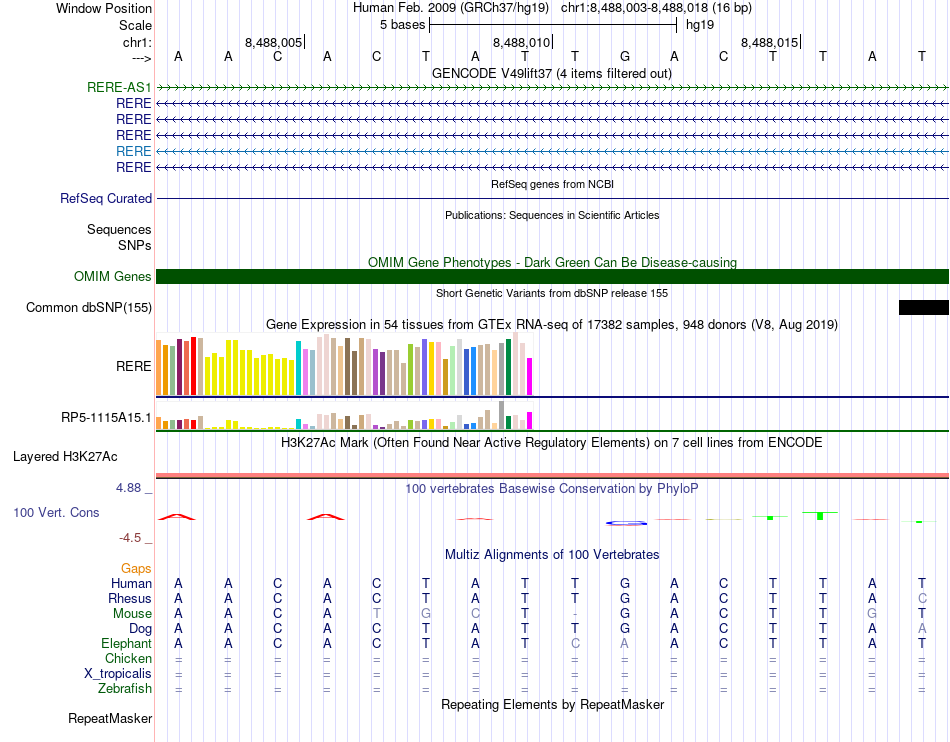Click position marker 8,488,010
This screenshot has width=950, height=742.
pyautogui.click(x=521, y=42)
